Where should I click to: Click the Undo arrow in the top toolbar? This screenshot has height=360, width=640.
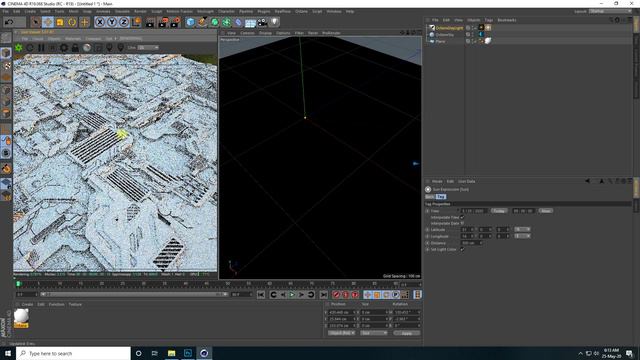(9, 22)
